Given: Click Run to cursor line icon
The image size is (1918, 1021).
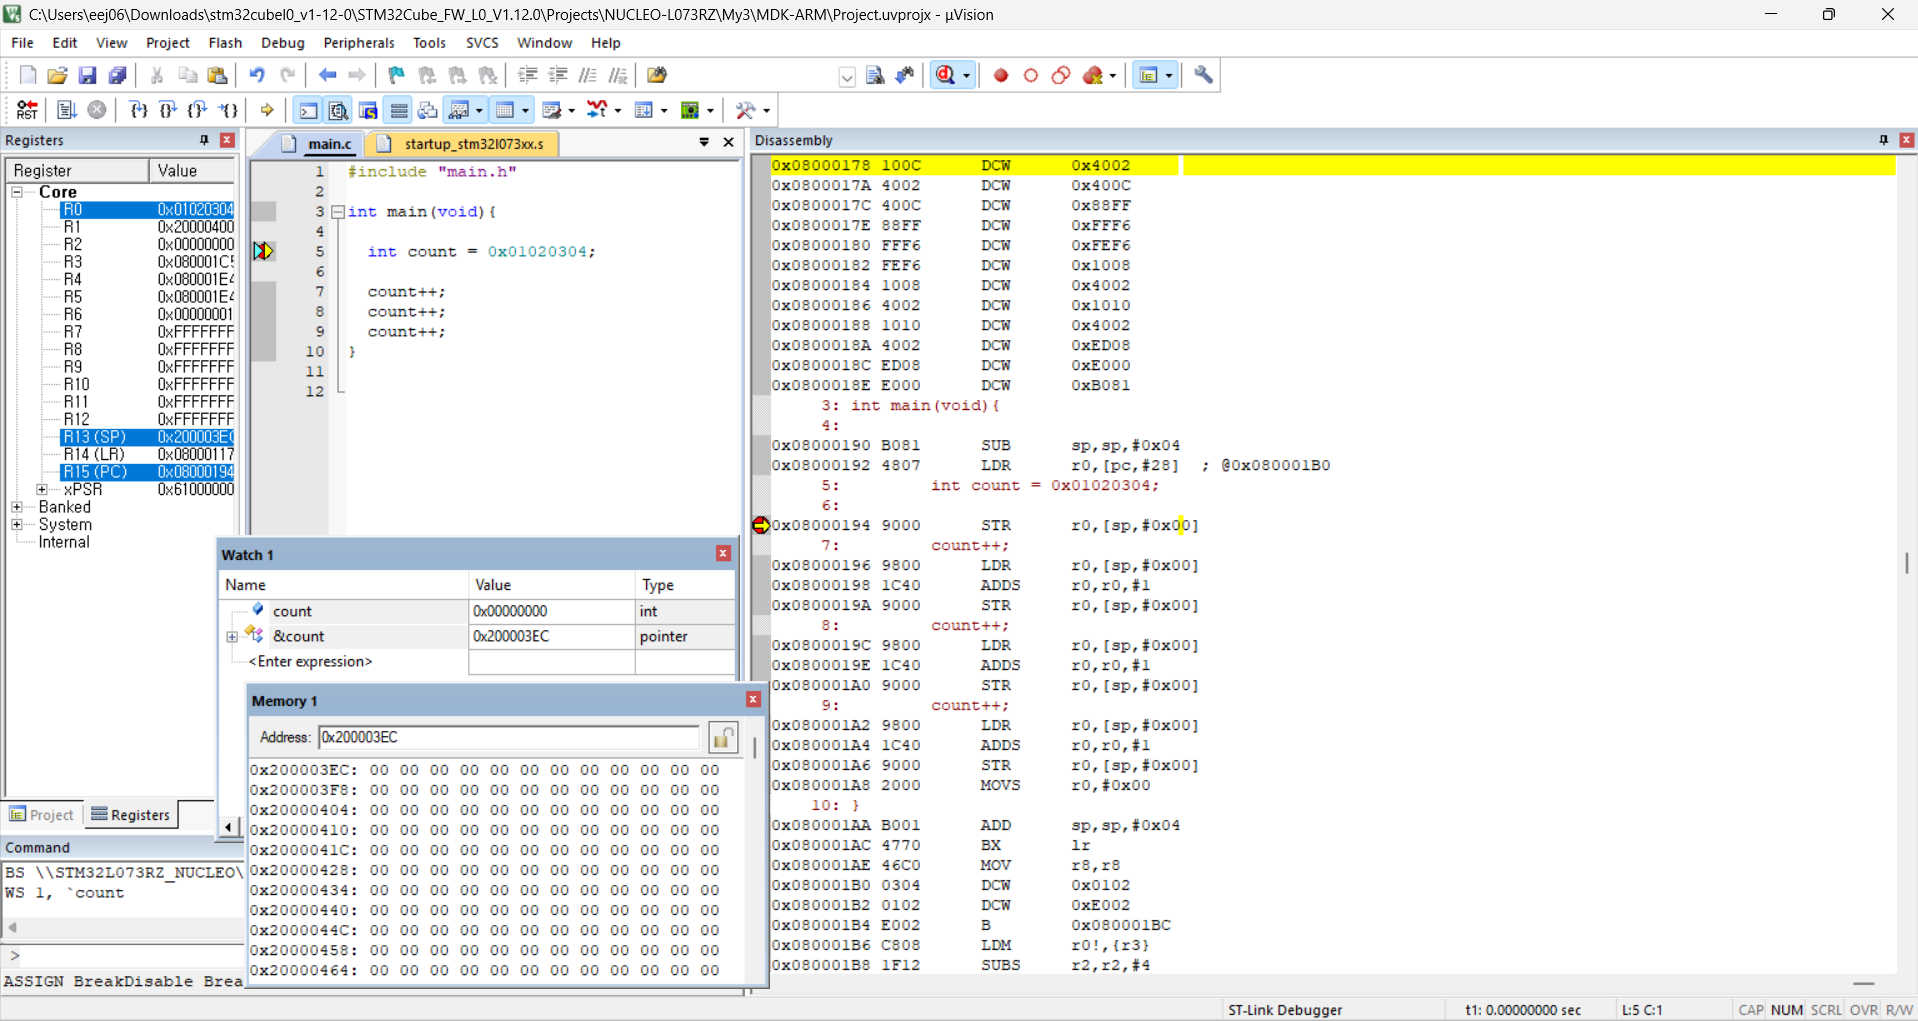Looking at the screenshot, I should pos(228,110).
